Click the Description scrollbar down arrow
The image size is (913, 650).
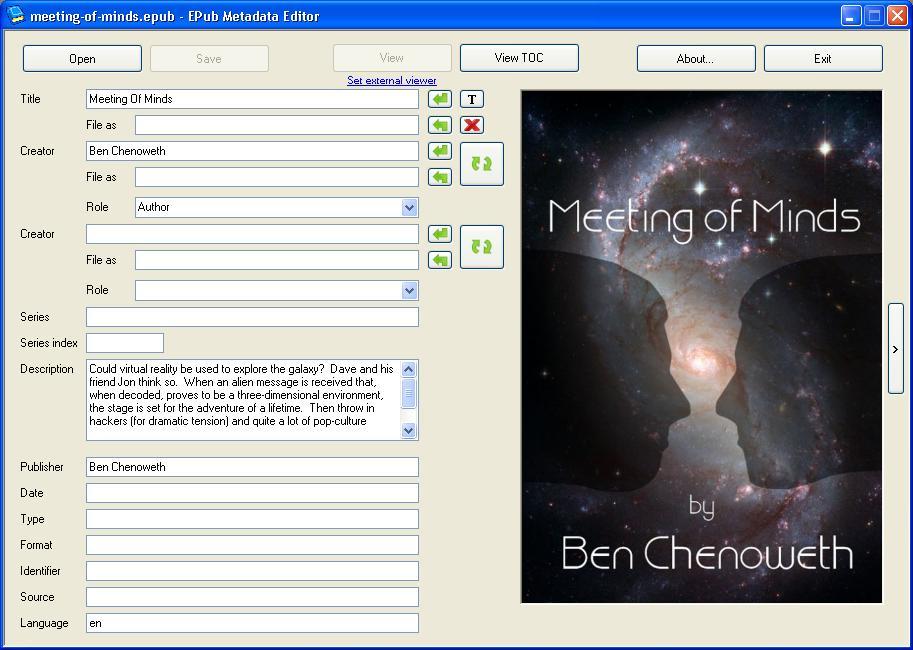click(x=407, y=431)
